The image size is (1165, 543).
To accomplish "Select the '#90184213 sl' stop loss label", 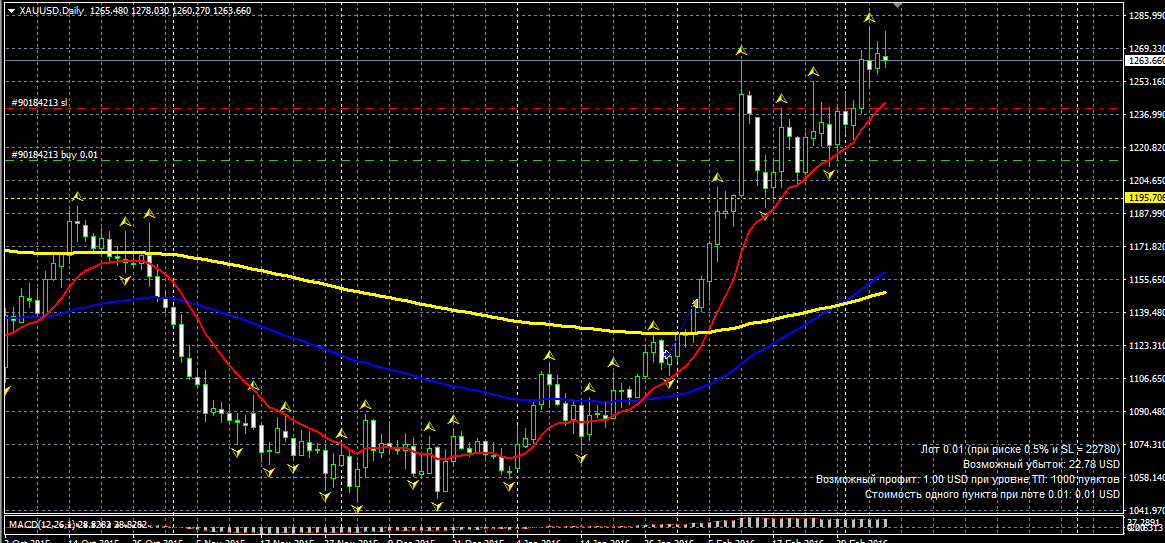I will 39,103.
